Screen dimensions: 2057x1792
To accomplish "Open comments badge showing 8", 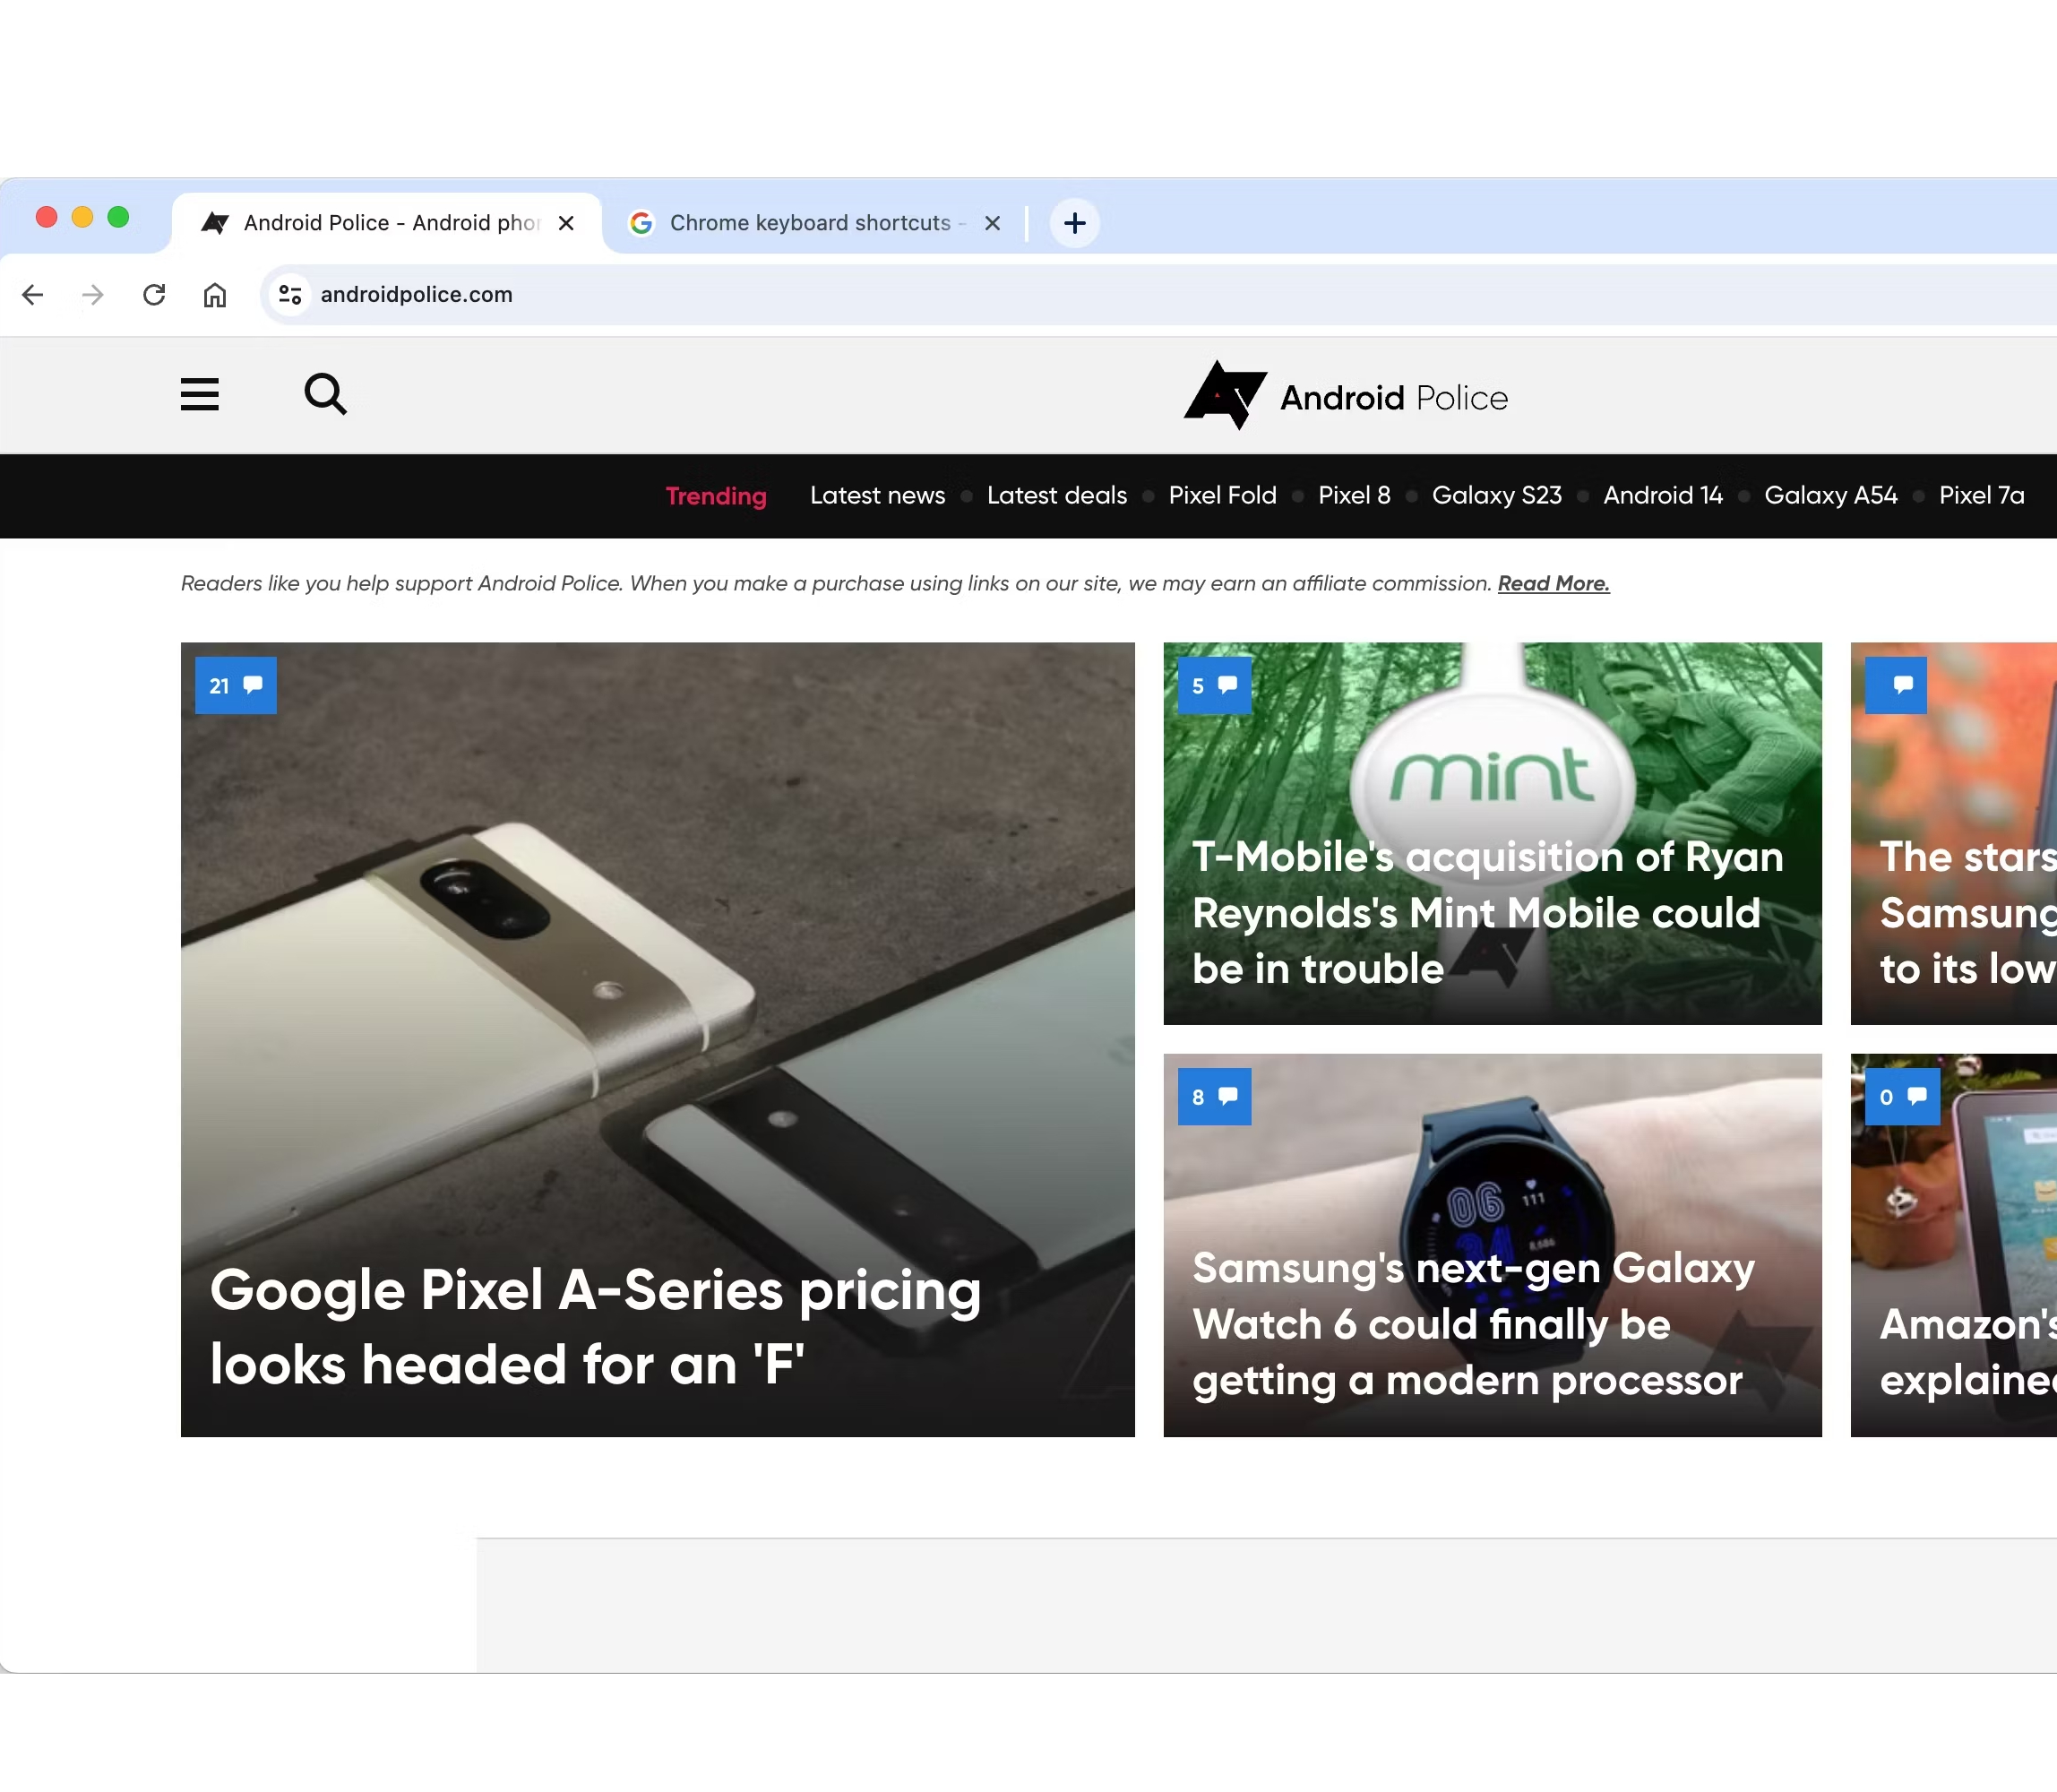I will [1214, 1097].
